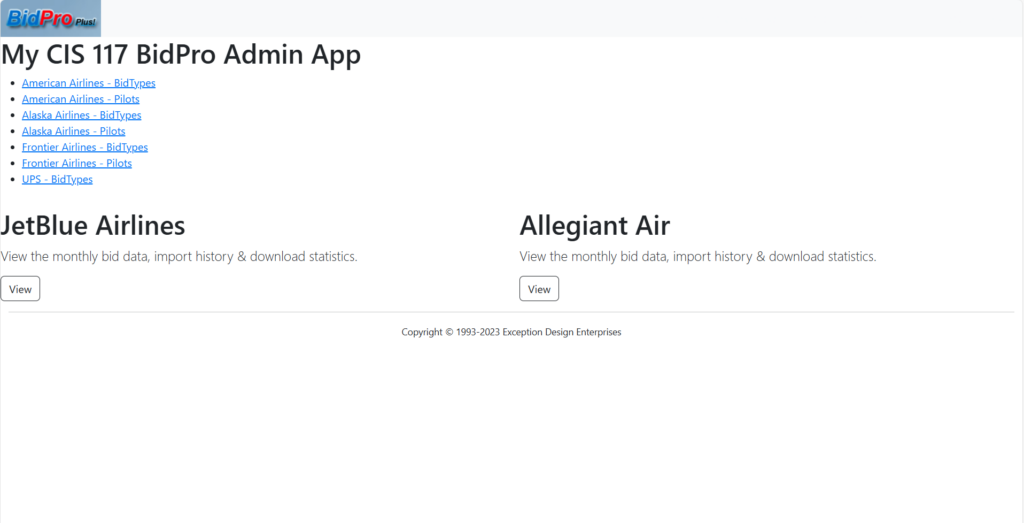
Task: Open Frontier Airlines - Pilots page
Action: click(76, 163)
